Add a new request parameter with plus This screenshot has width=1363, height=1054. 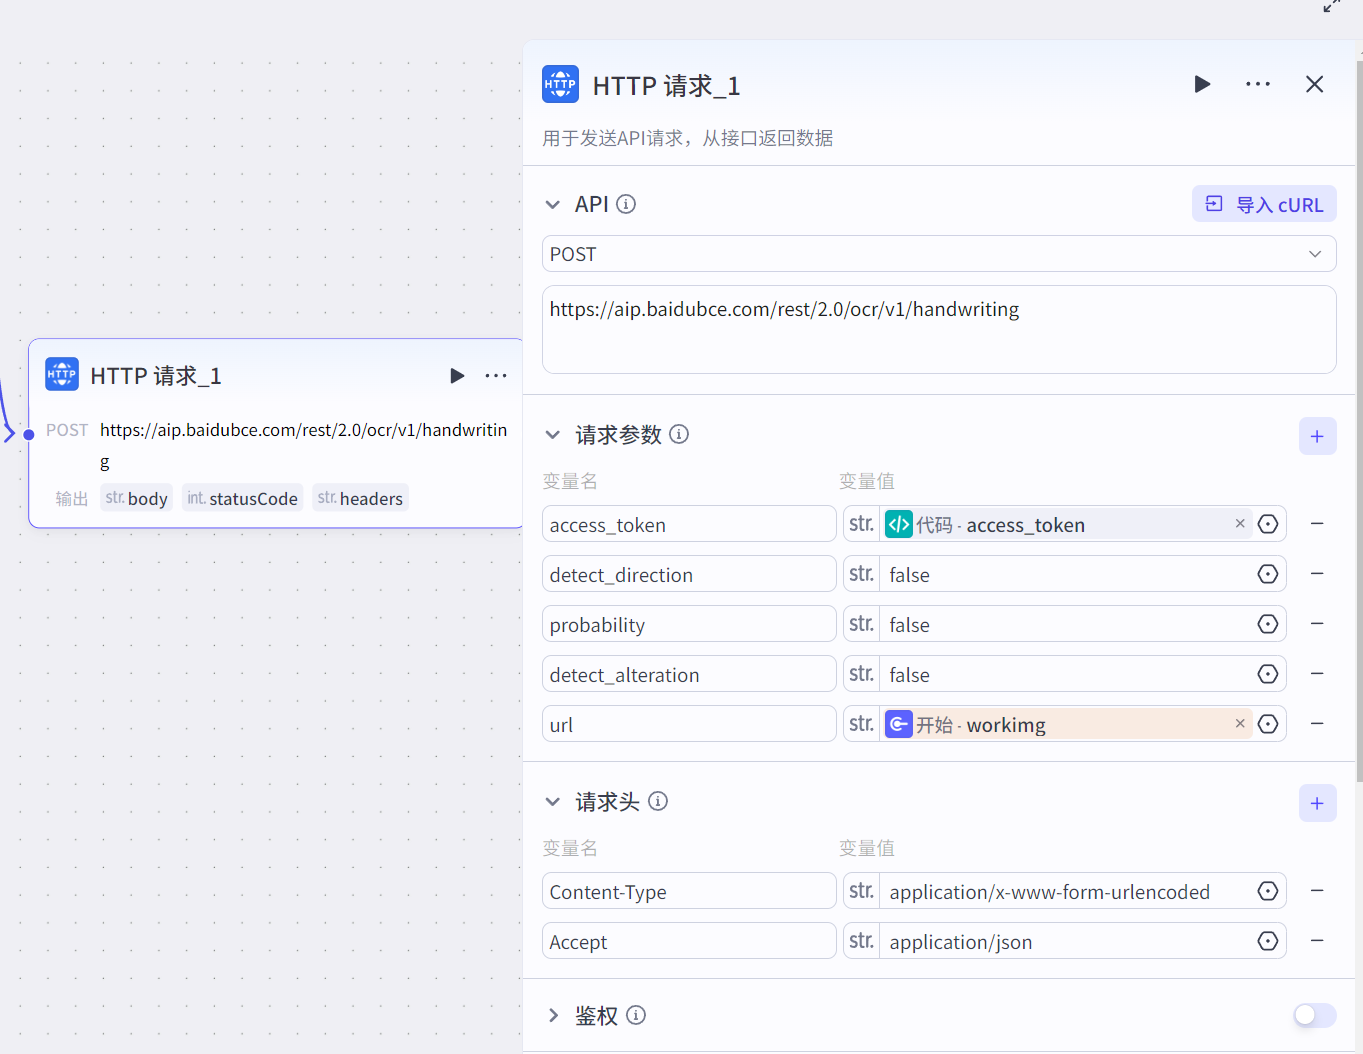tap(1317, 436)
